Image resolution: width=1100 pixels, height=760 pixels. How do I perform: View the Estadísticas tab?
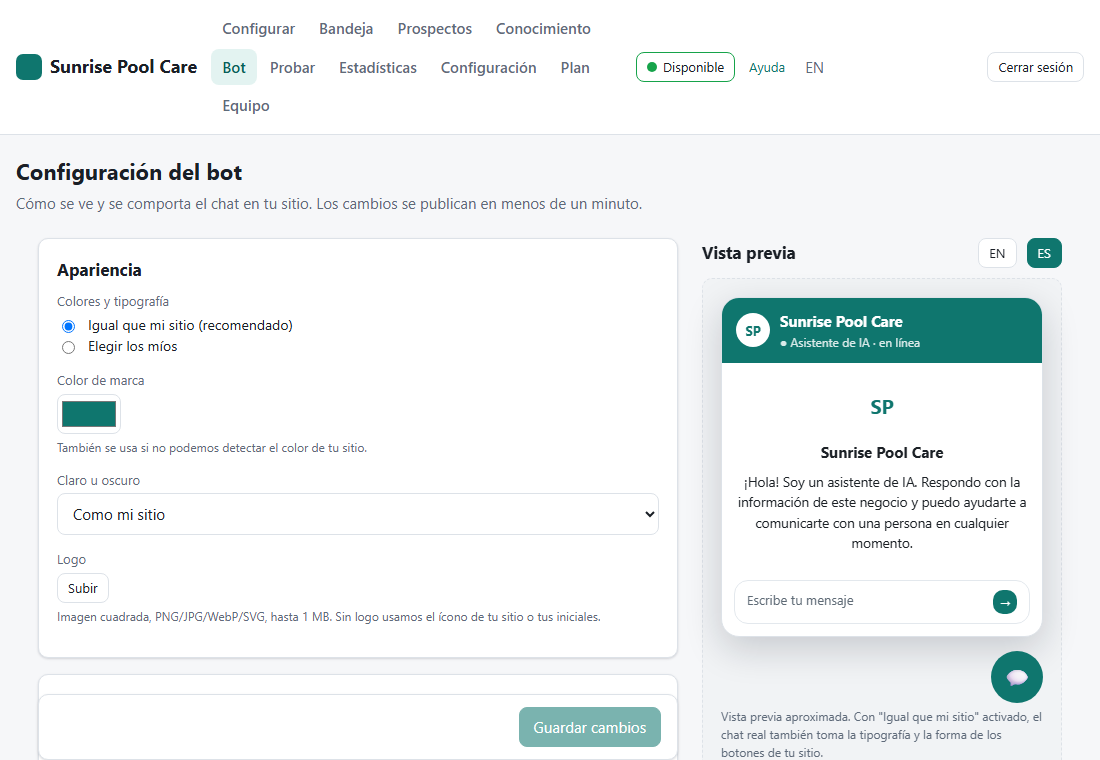click(377, 67)
